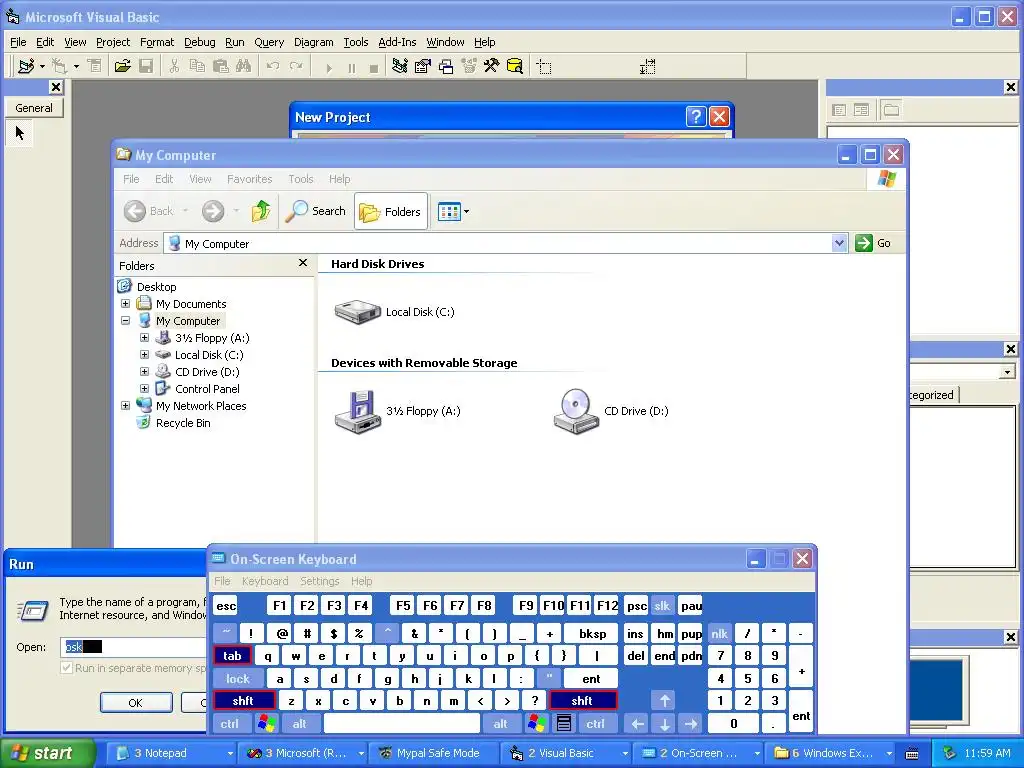Select the Pointer tool in the toolbox
1024x768 pixels.
point(20,133)
